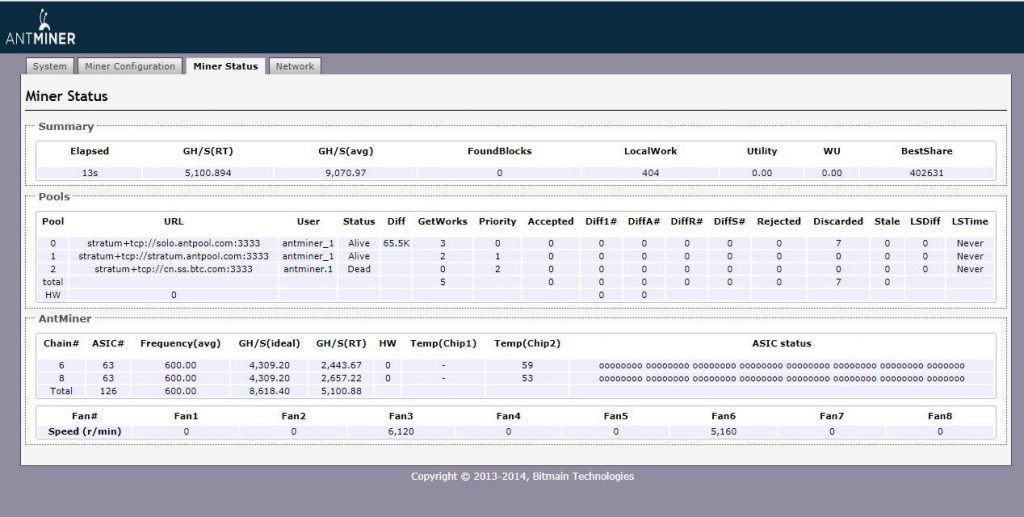The width and height of the screenshot is (1024, 517).
Task: Select URL stratum+tcp://cn.ss.btc.com:3333
Action: coord(173,268)
